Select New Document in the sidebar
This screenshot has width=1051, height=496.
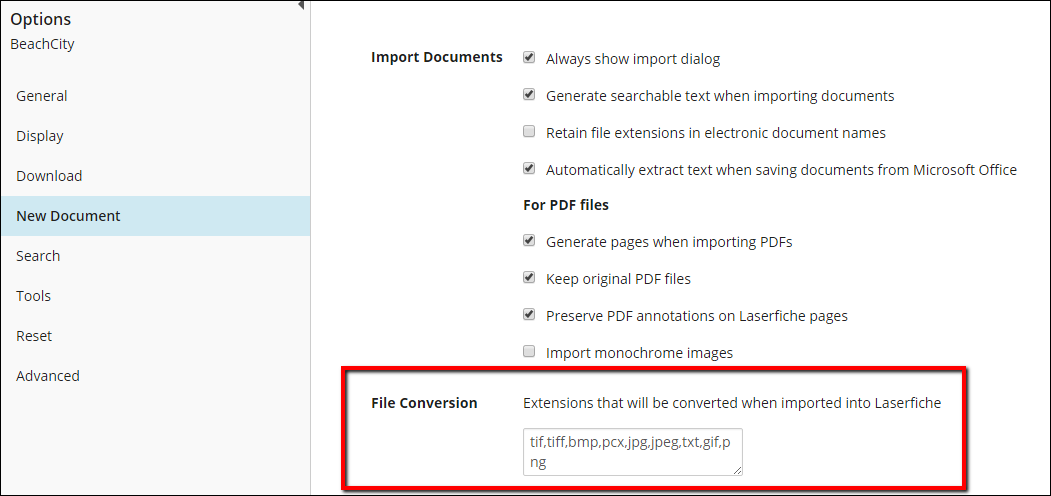pyautogui.click(x=156, y=216)
